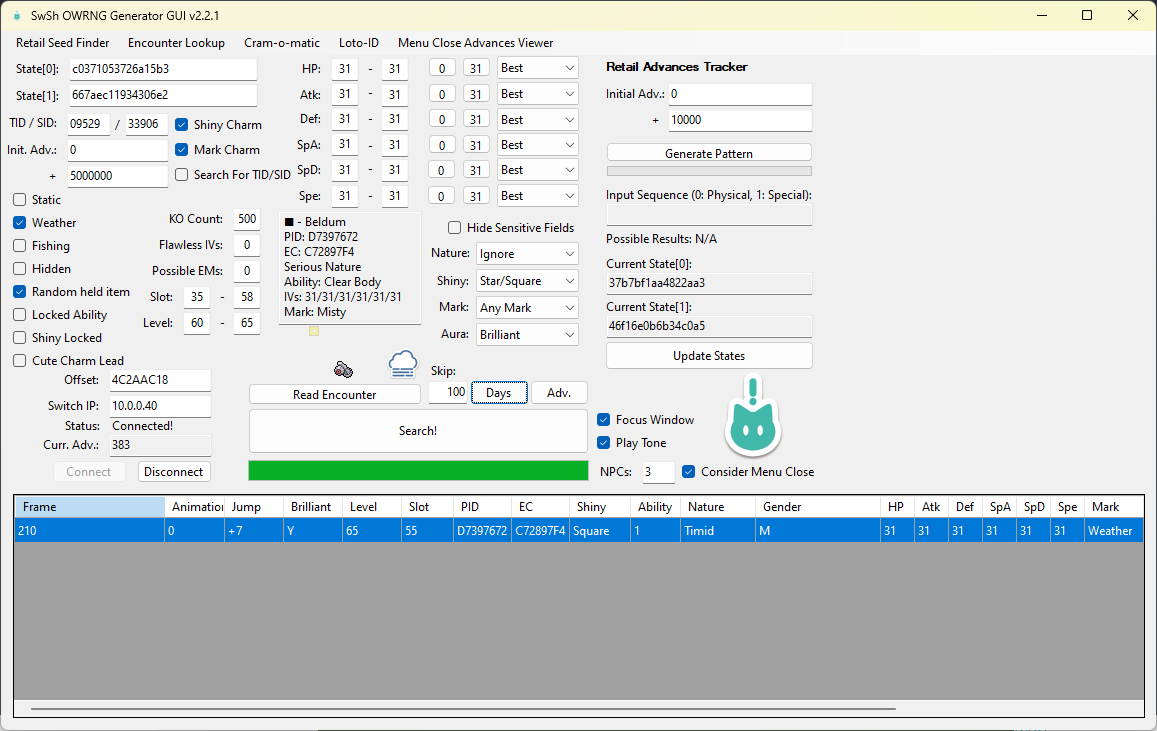Viewport: 1157px width, 731px height.
Task: Click the Offset input field
Action: click(x=160, y=380)
